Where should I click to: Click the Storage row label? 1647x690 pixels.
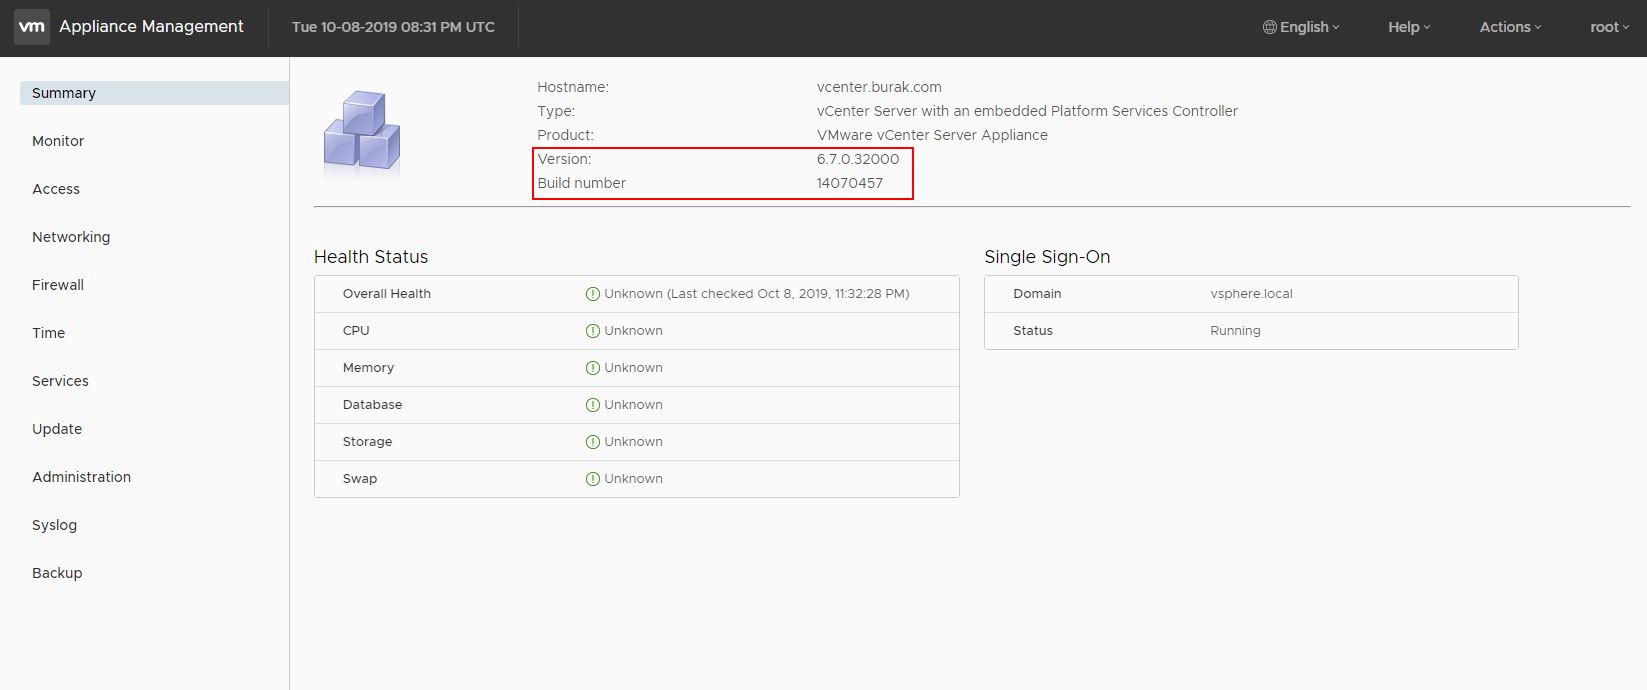pyautogui.click(x=367, y=442)
